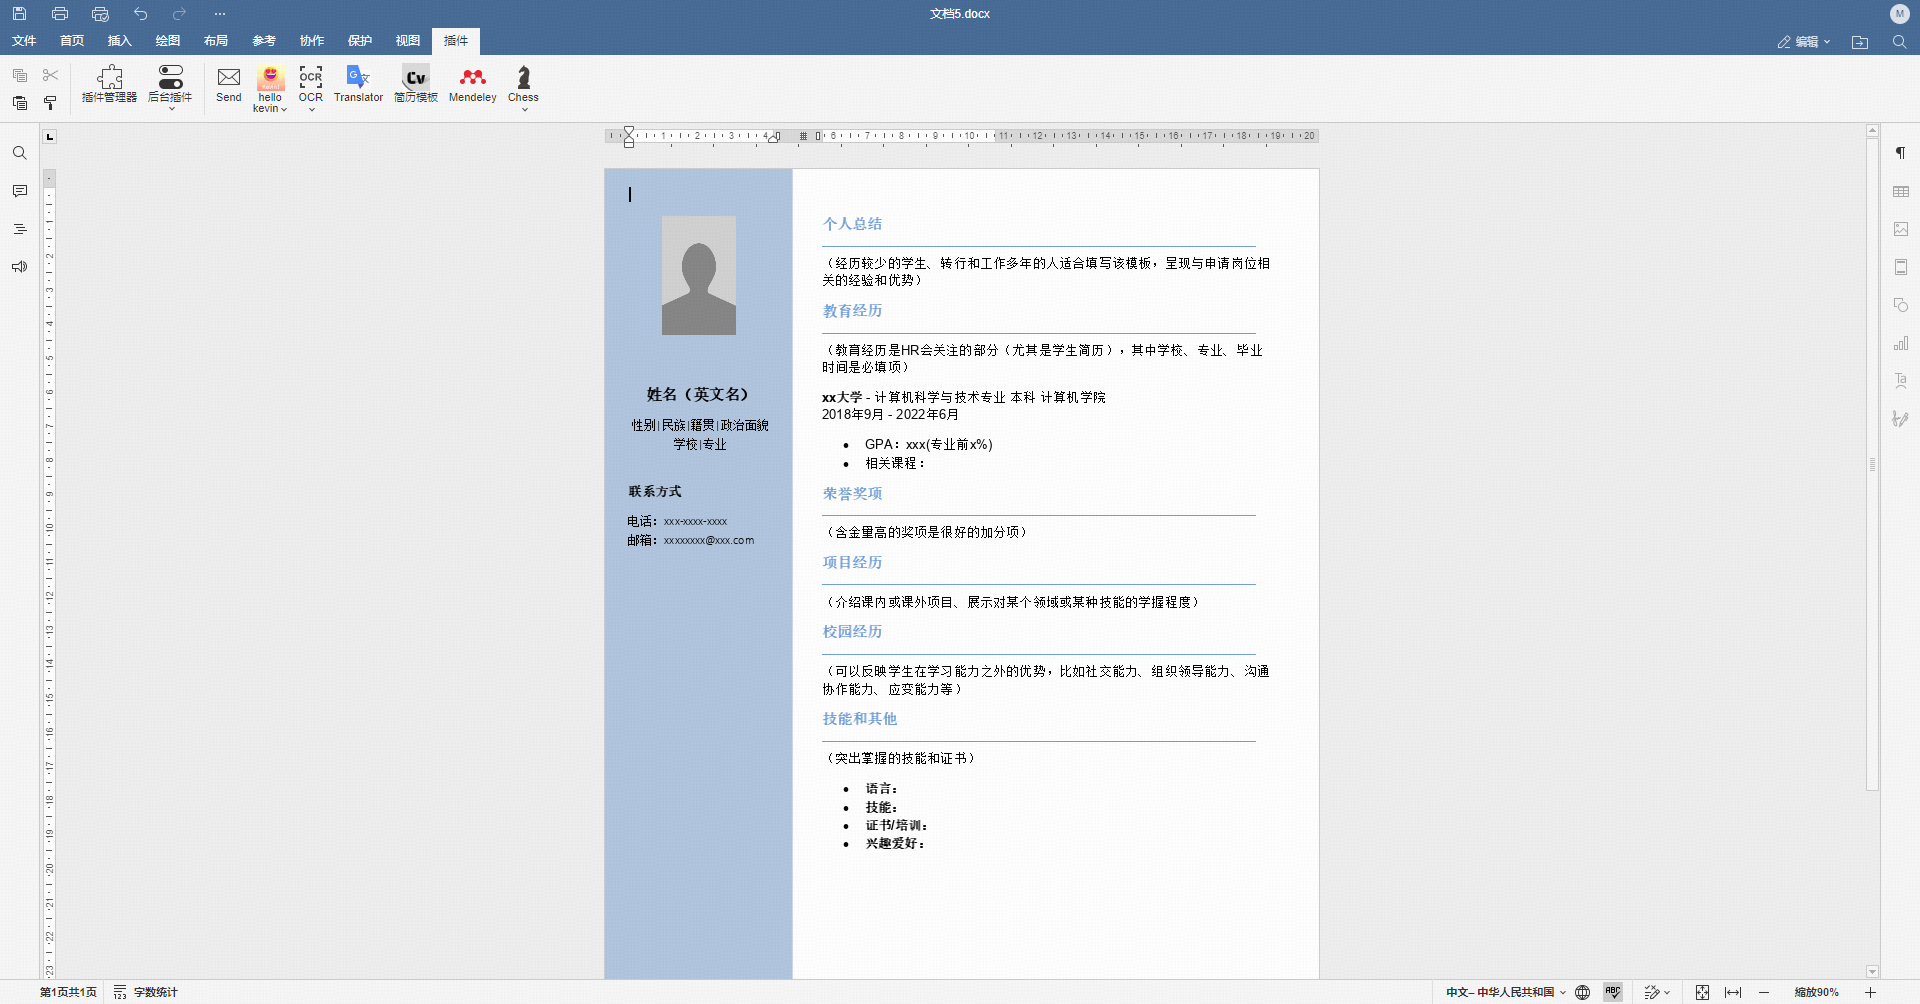This screenshot has width=1920, height=1004.
Task: Undo the last action
Action: (140, 14)
